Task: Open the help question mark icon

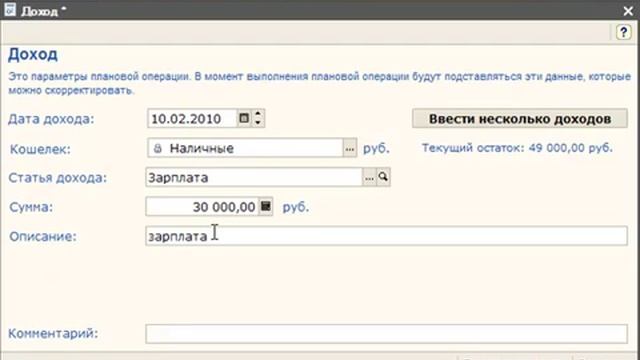Action: pyautogui.click(x=623, y=32)
